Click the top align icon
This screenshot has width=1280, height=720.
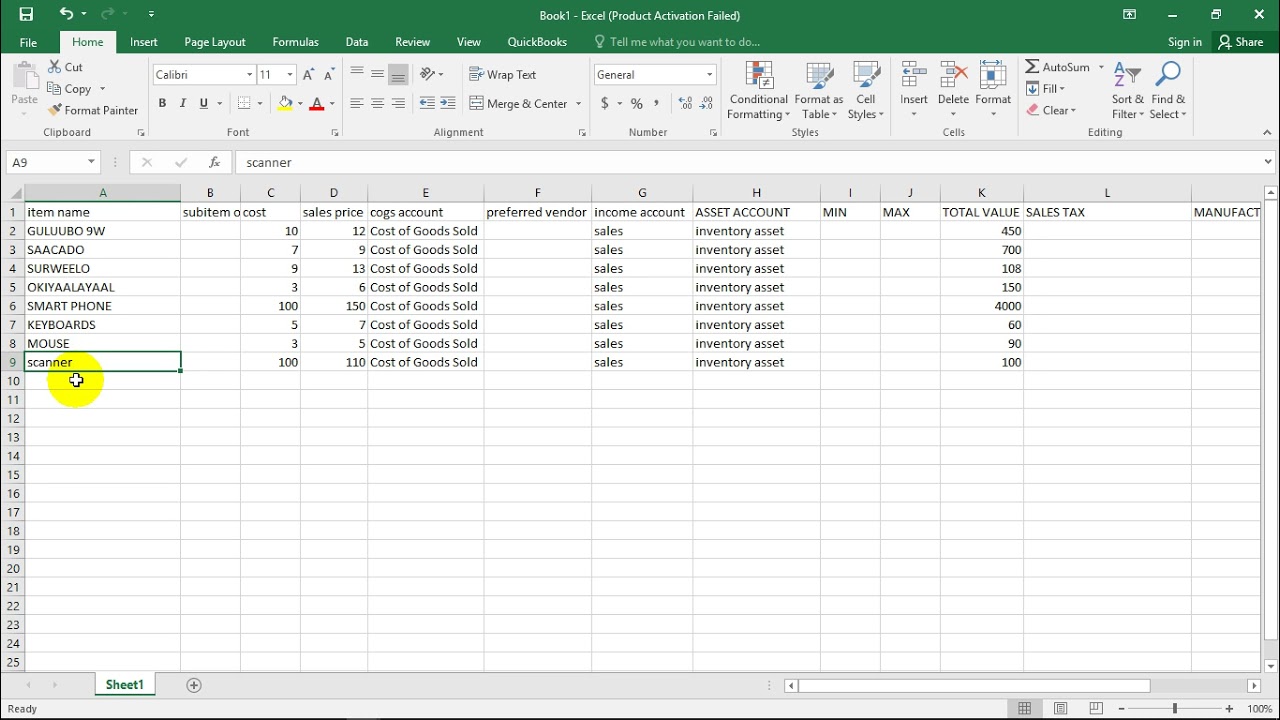[357, 75]
